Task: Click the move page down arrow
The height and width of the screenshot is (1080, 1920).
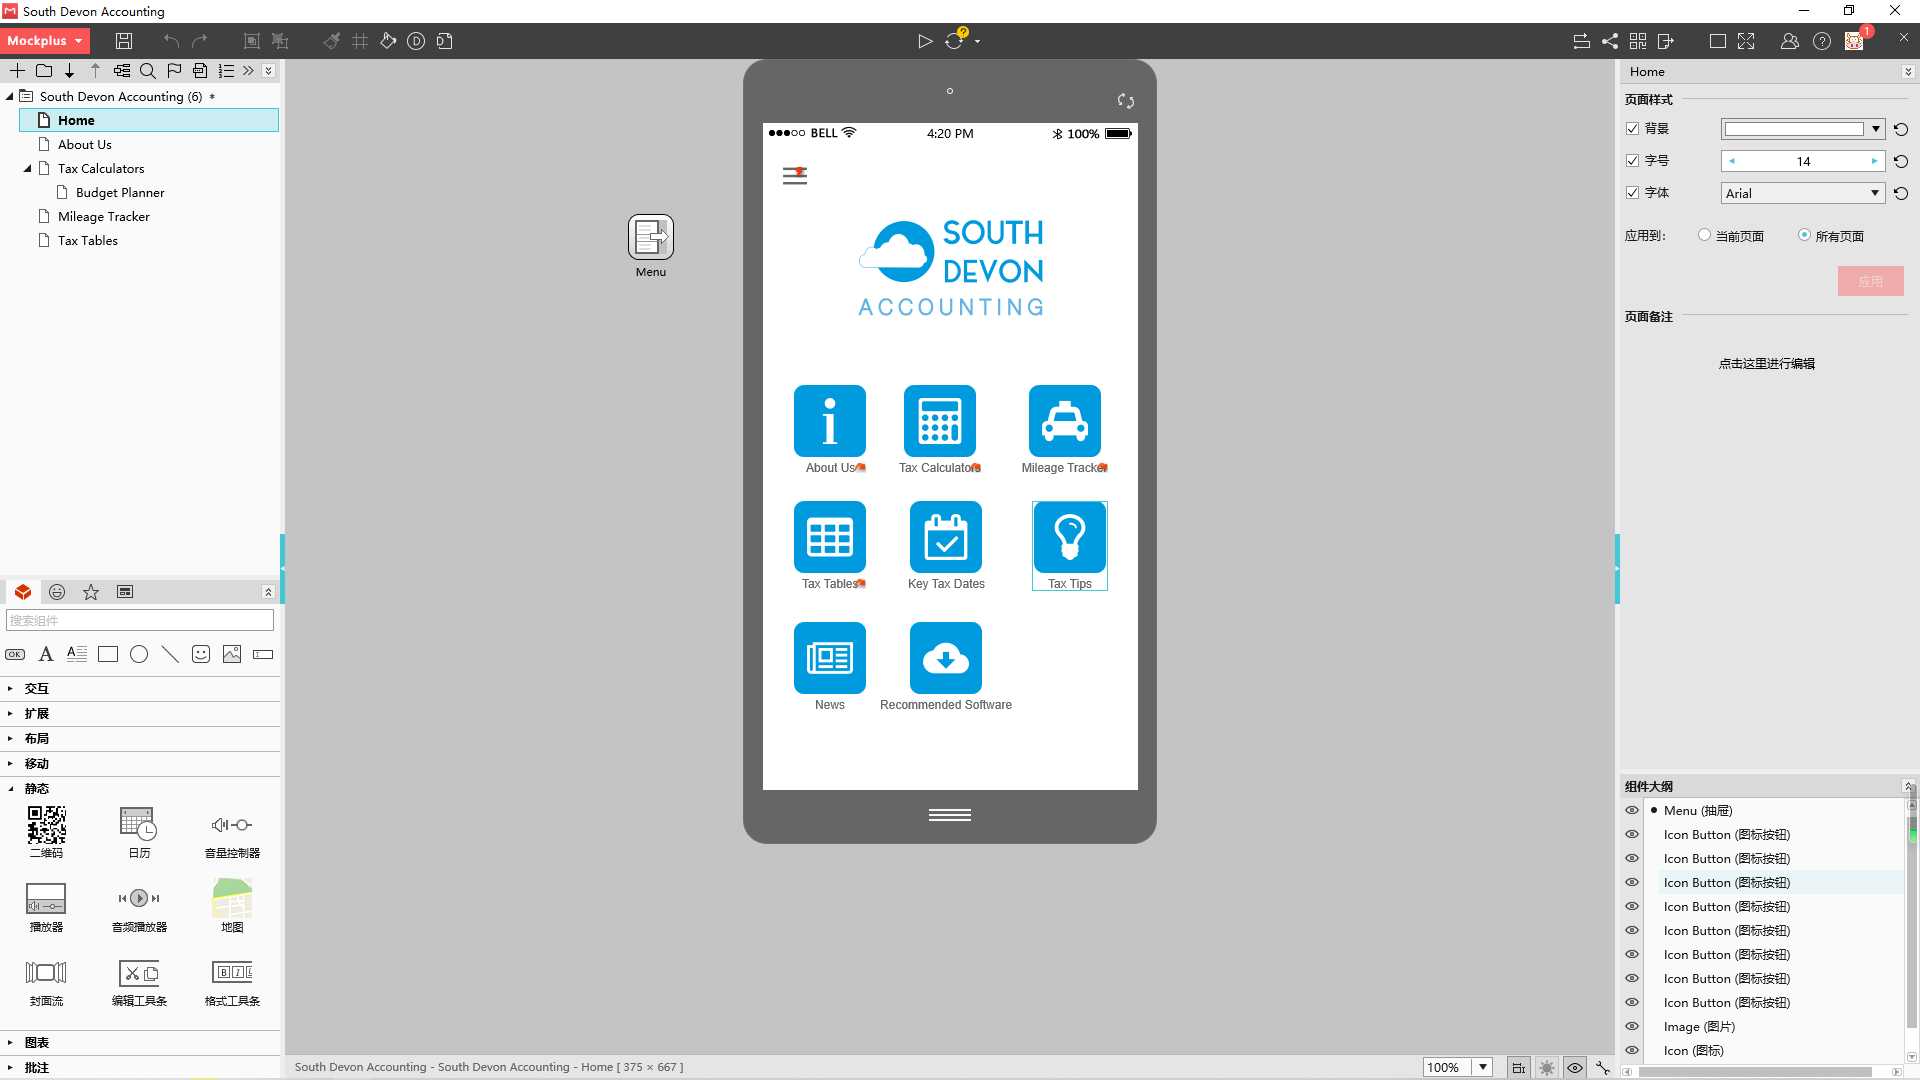Action: tap(69, 71)
